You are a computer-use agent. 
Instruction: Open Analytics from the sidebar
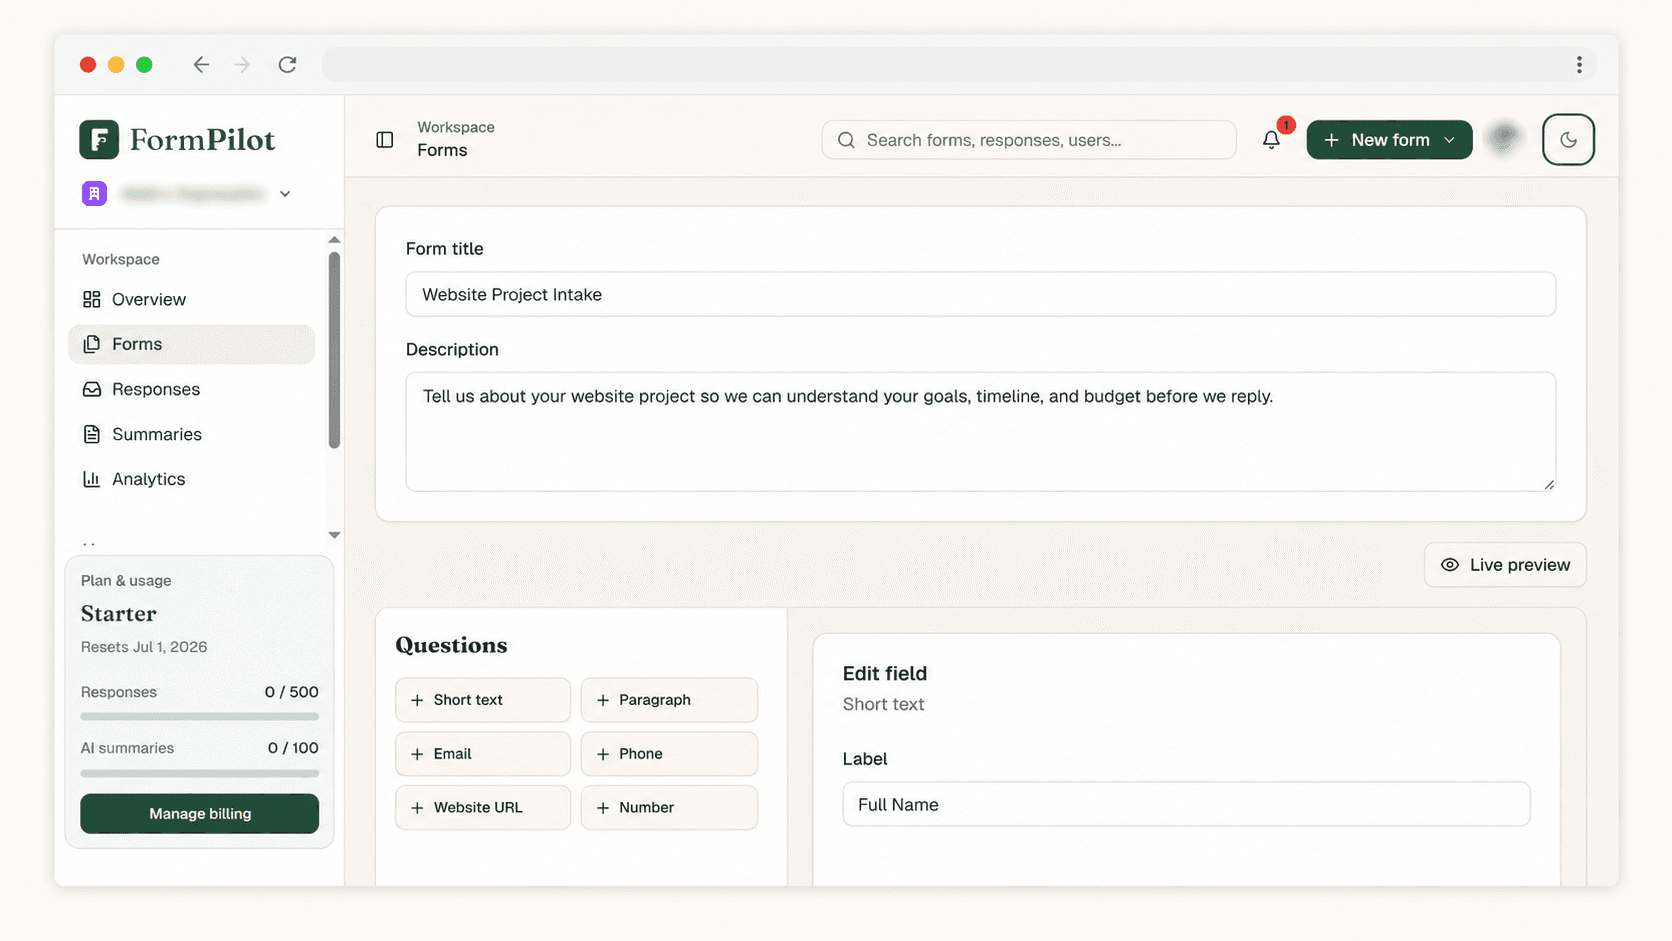pos(191,479)
